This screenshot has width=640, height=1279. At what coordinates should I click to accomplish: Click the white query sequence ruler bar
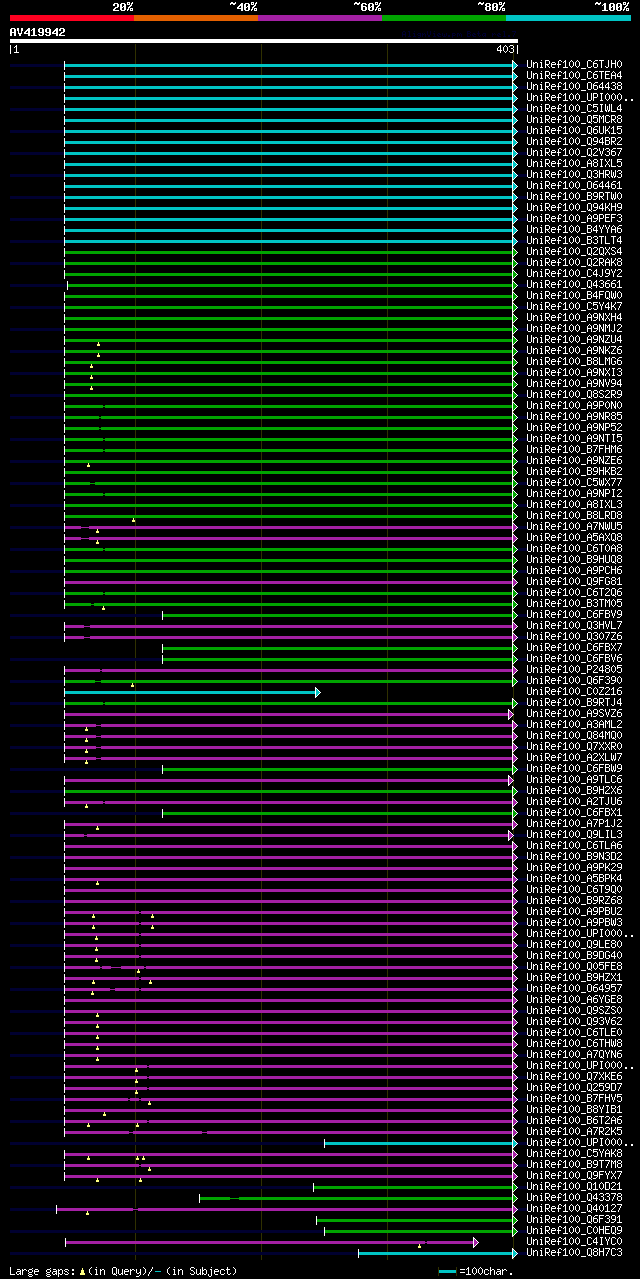tap(264, 41)
